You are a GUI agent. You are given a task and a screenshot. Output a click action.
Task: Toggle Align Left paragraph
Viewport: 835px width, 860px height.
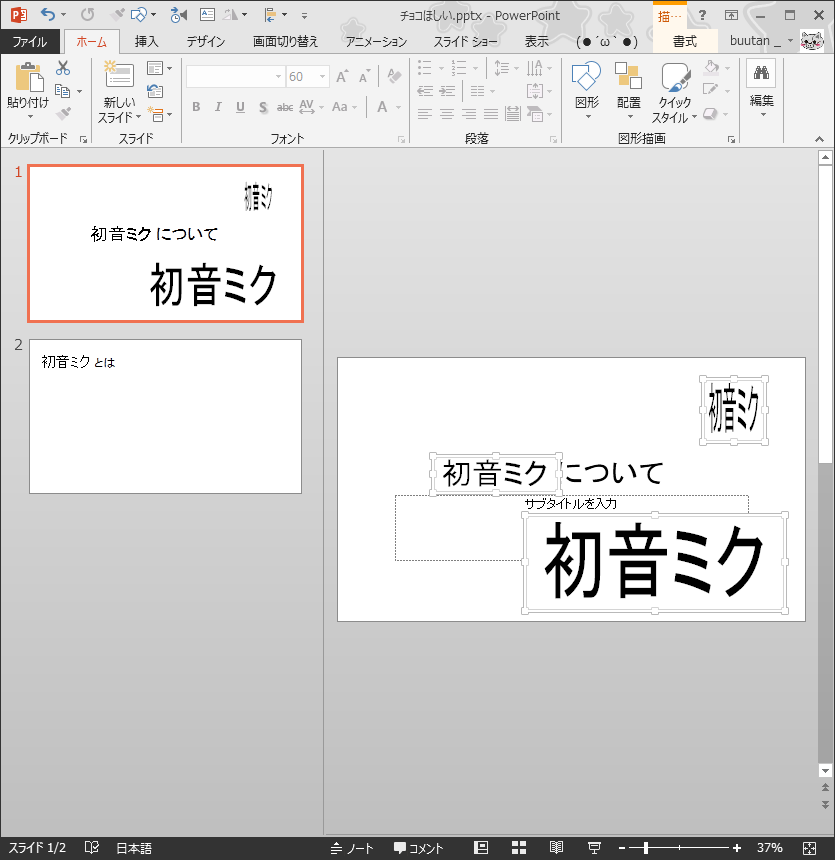coord(425,114)
